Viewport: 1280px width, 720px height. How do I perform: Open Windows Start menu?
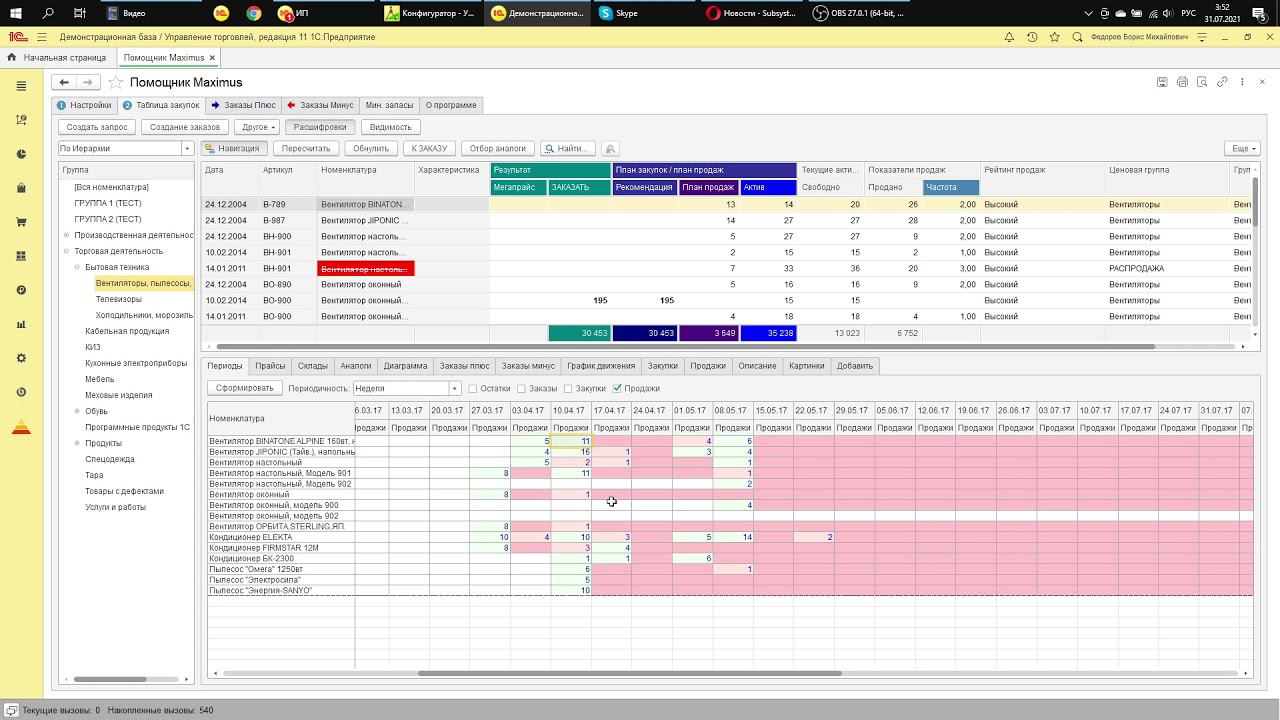(x=17, y=13)
